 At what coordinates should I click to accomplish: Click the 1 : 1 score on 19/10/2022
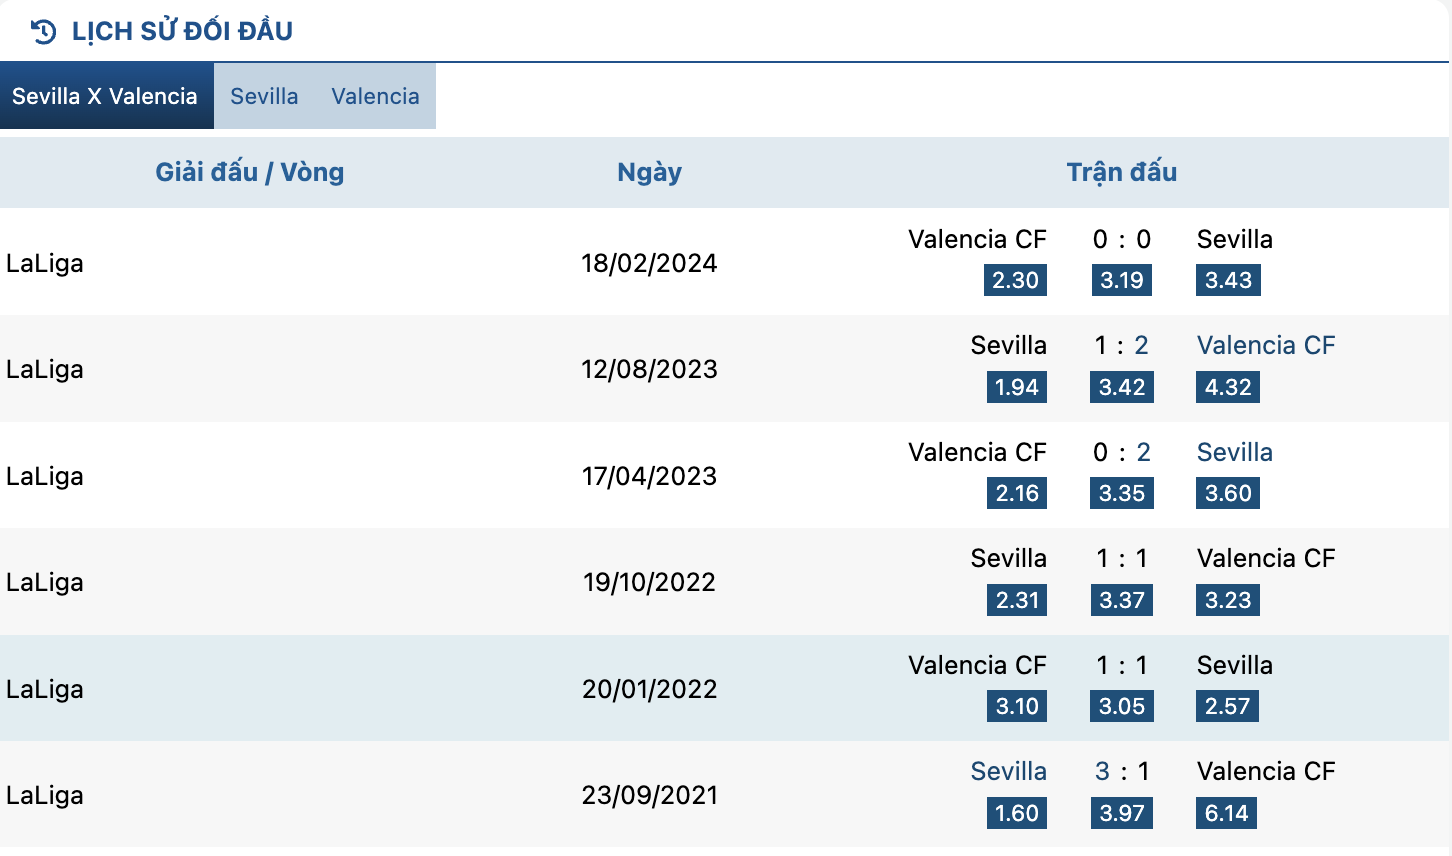(x=1121, y=558)
